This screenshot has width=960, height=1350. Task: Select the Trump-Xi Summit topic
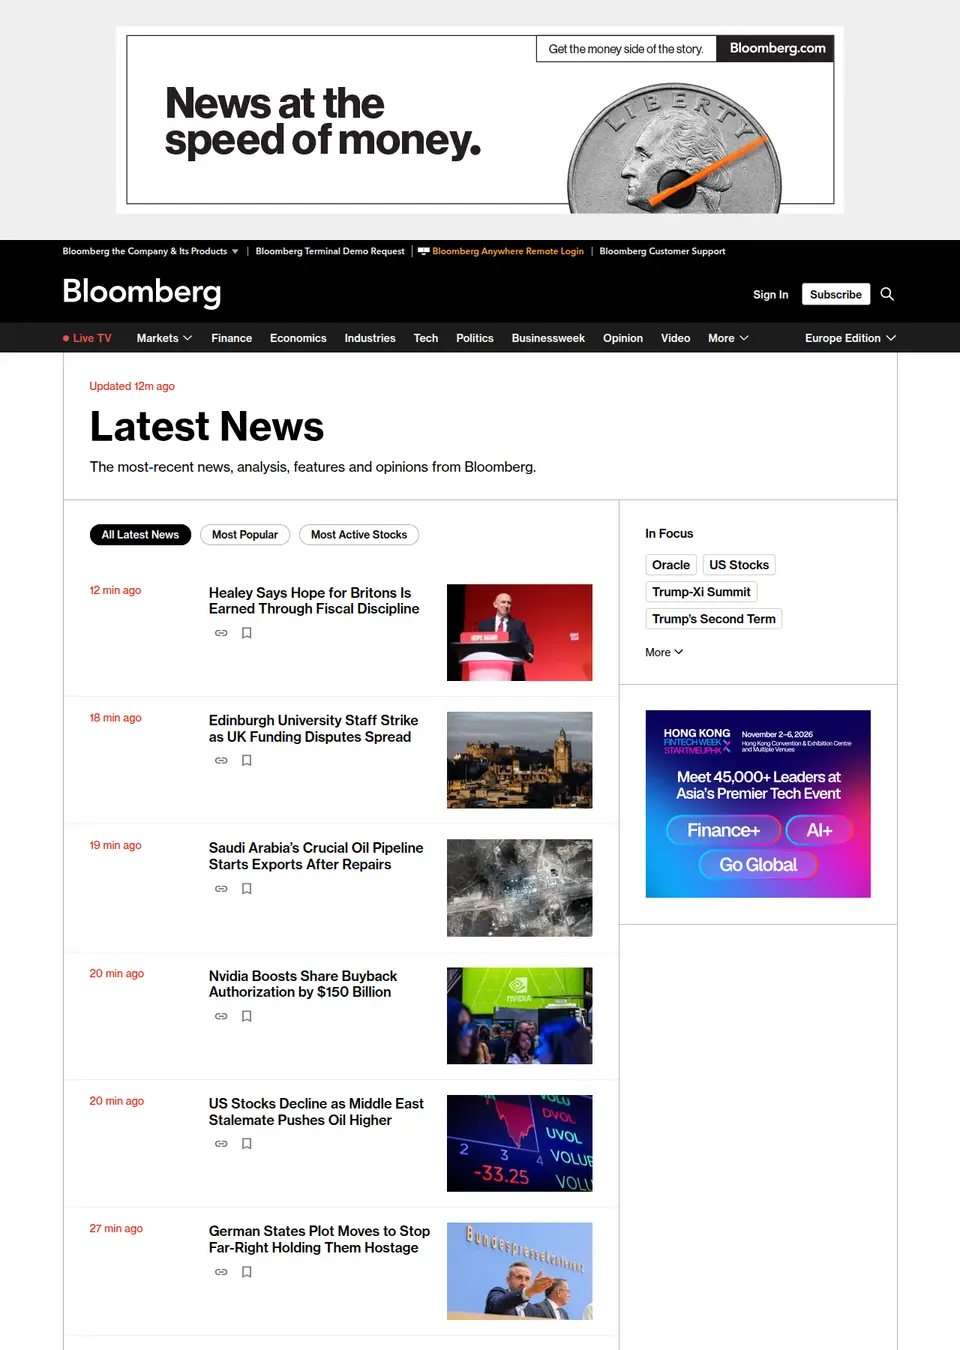point(701,592)
